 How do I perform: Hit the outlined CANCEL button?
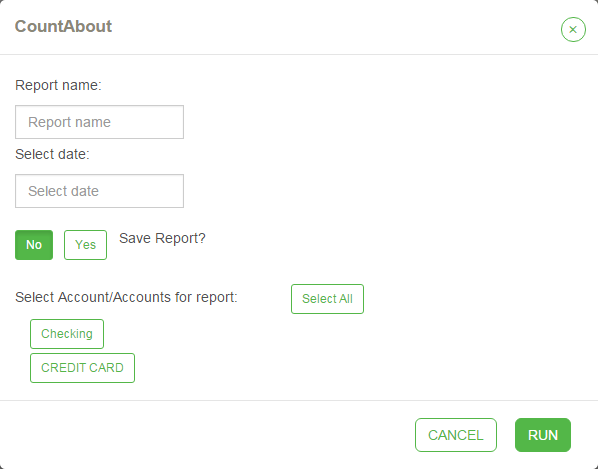[x=455, y=435]
